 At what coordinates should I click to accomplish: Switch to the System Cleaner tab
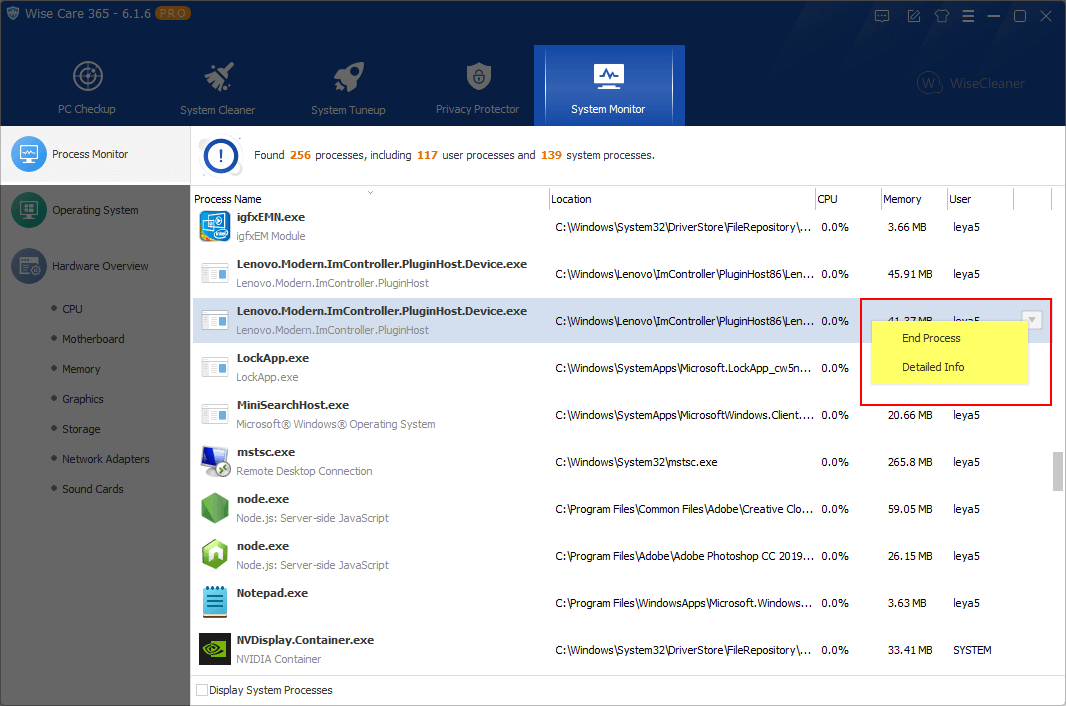click(218, 86)
